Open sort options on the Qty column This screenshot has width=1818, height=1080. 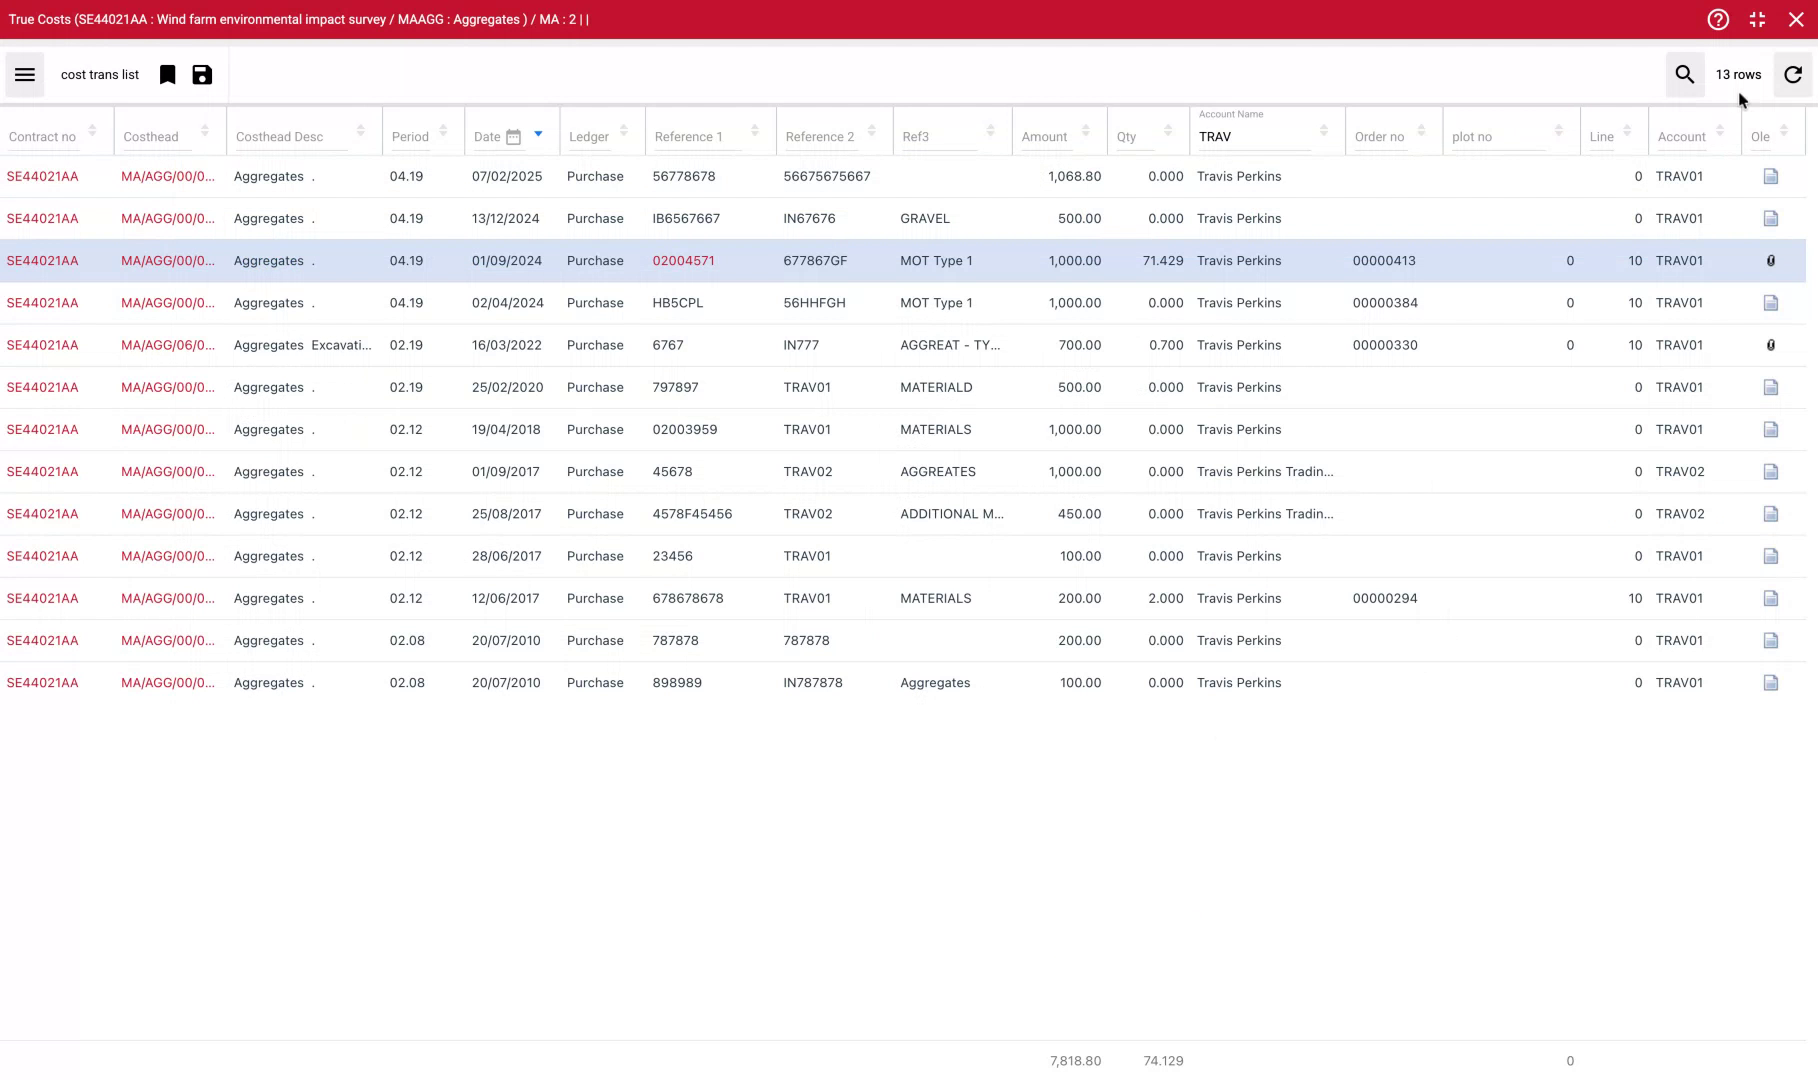click(1166, 130)
